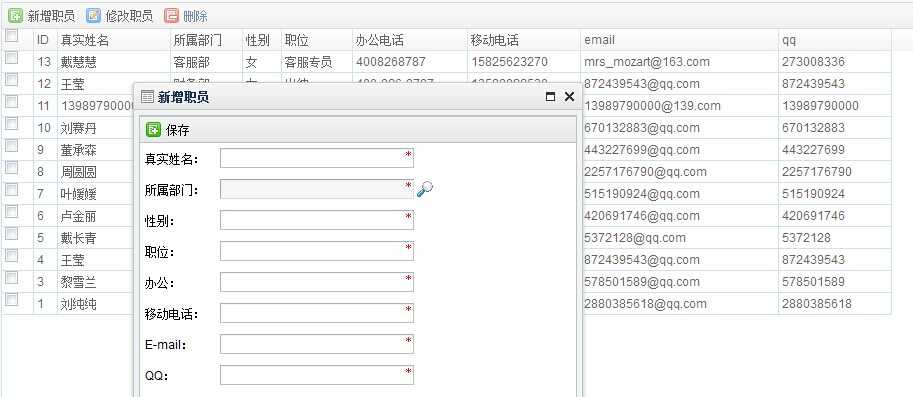This screenshot has height=397, width=913.
Task: Focus the QQ input field
Action: 317,375
